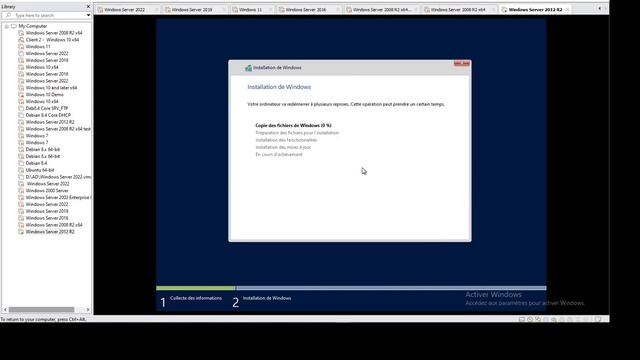Click the Windows 10 Demo VM icon
The image size is (640, 360).
pyautogui.click(x=21, y=95)
